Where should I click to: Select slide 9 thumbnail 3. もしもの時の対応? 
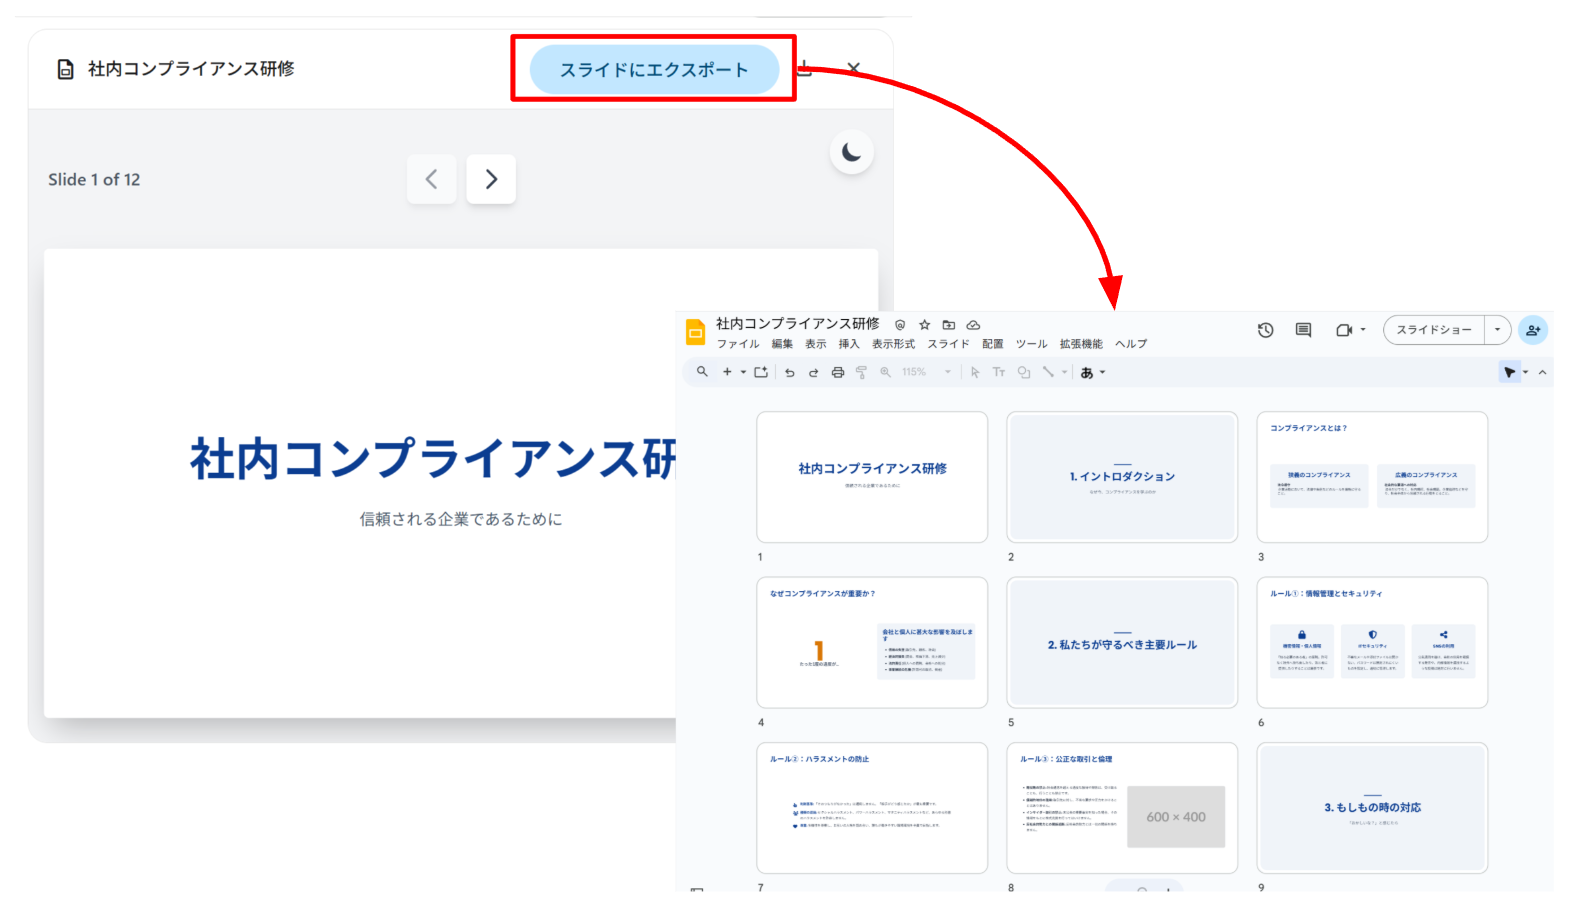(1372, 807)
